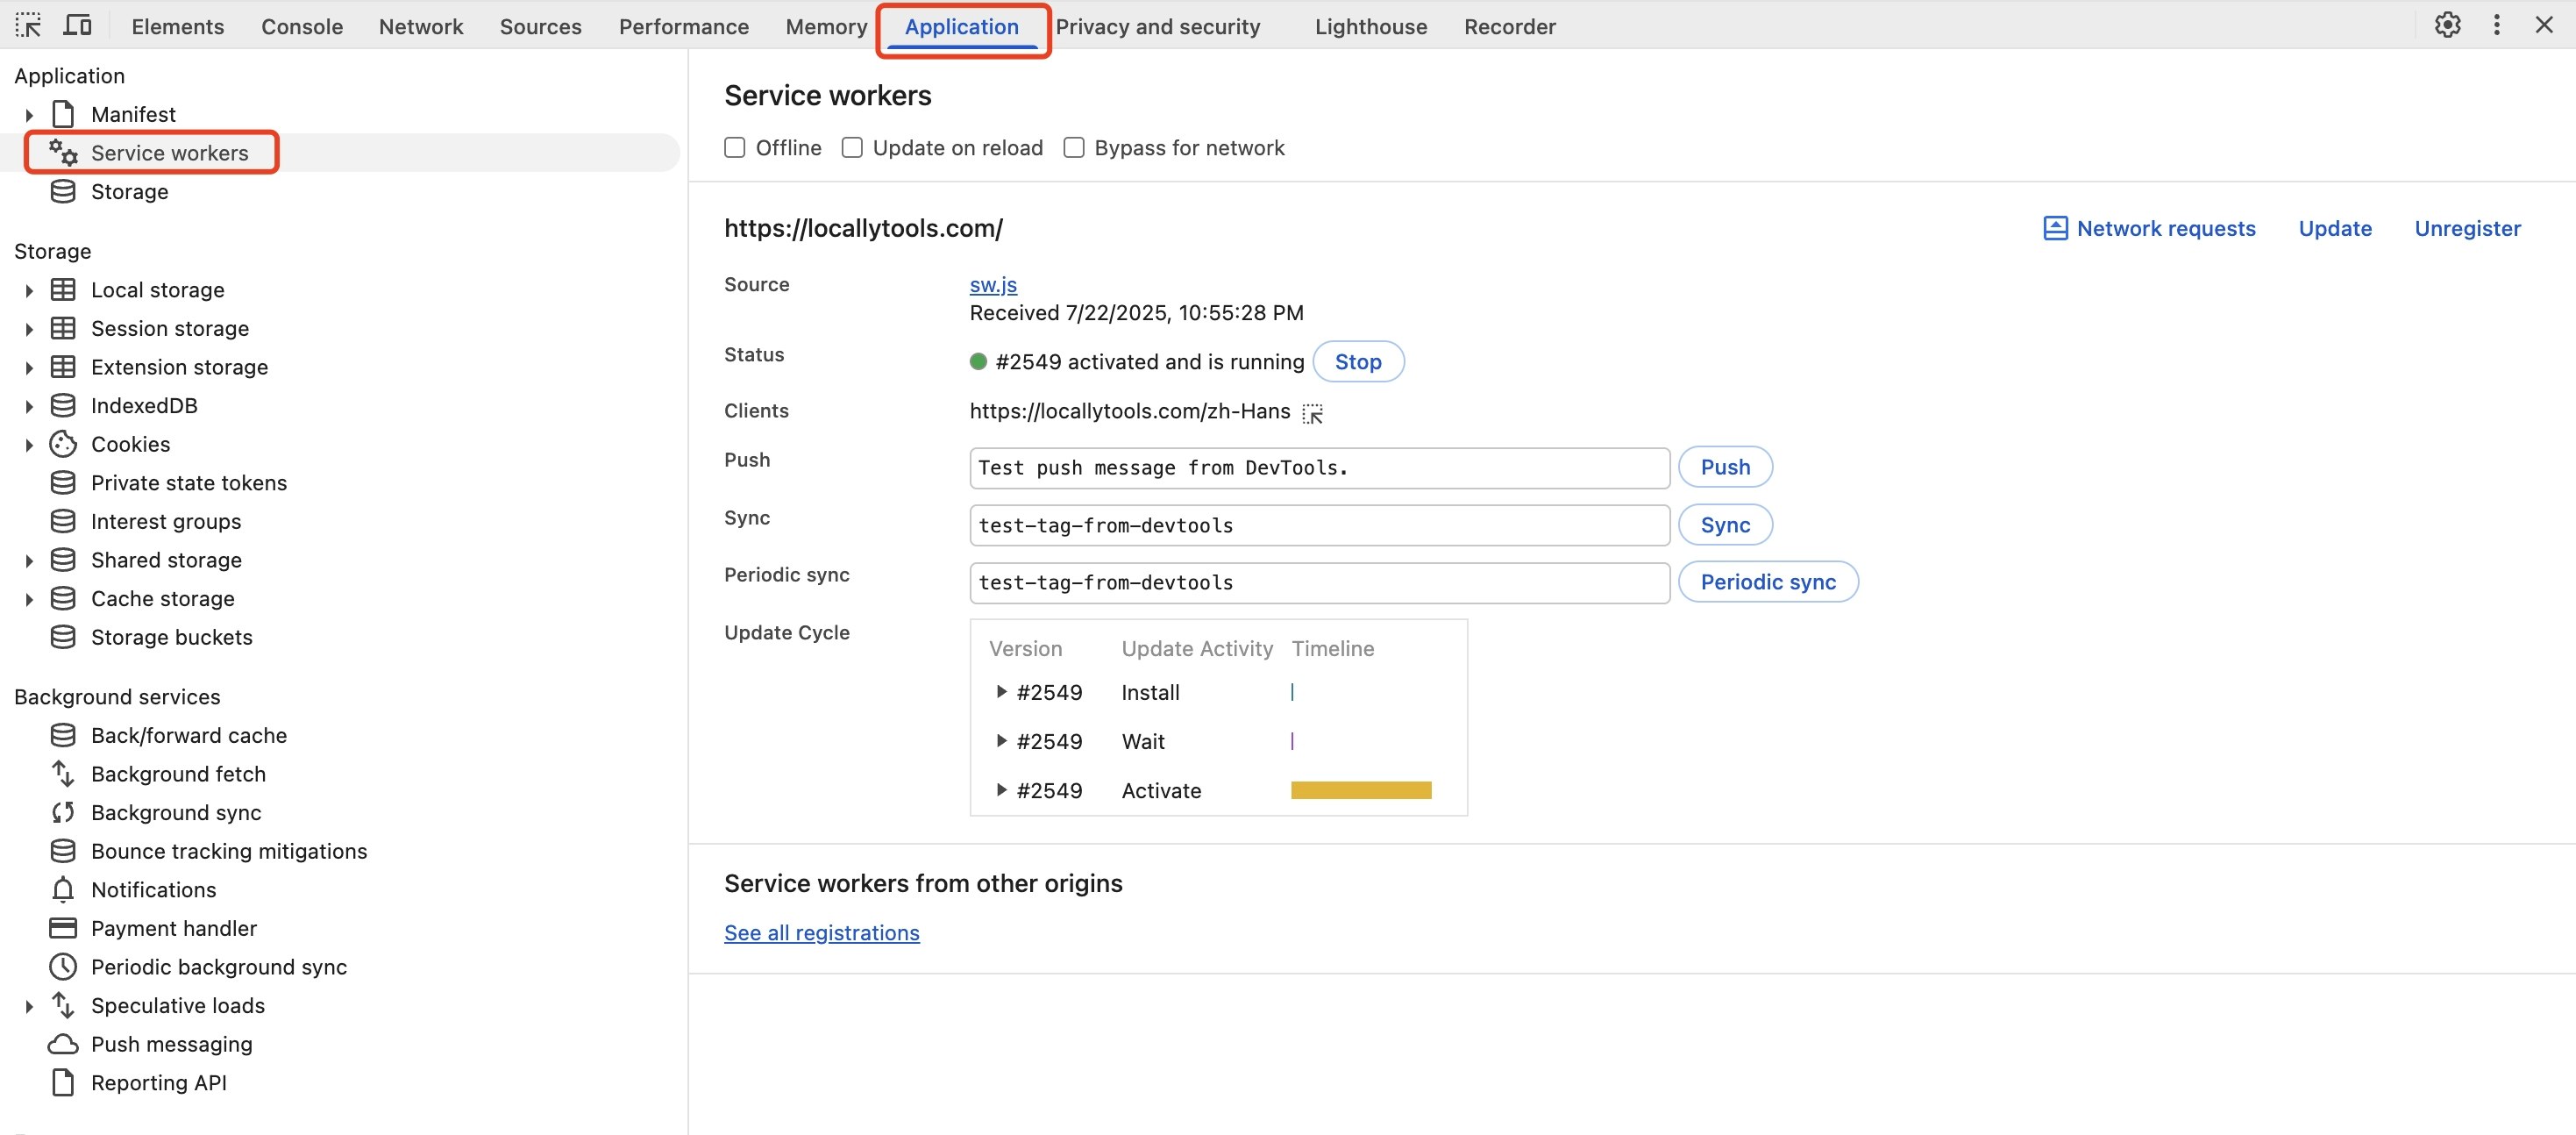The width and height of the screenshot is (2576, 1135).
Task: Click the Push messaging cloud icon
Action: (63, 1044)
